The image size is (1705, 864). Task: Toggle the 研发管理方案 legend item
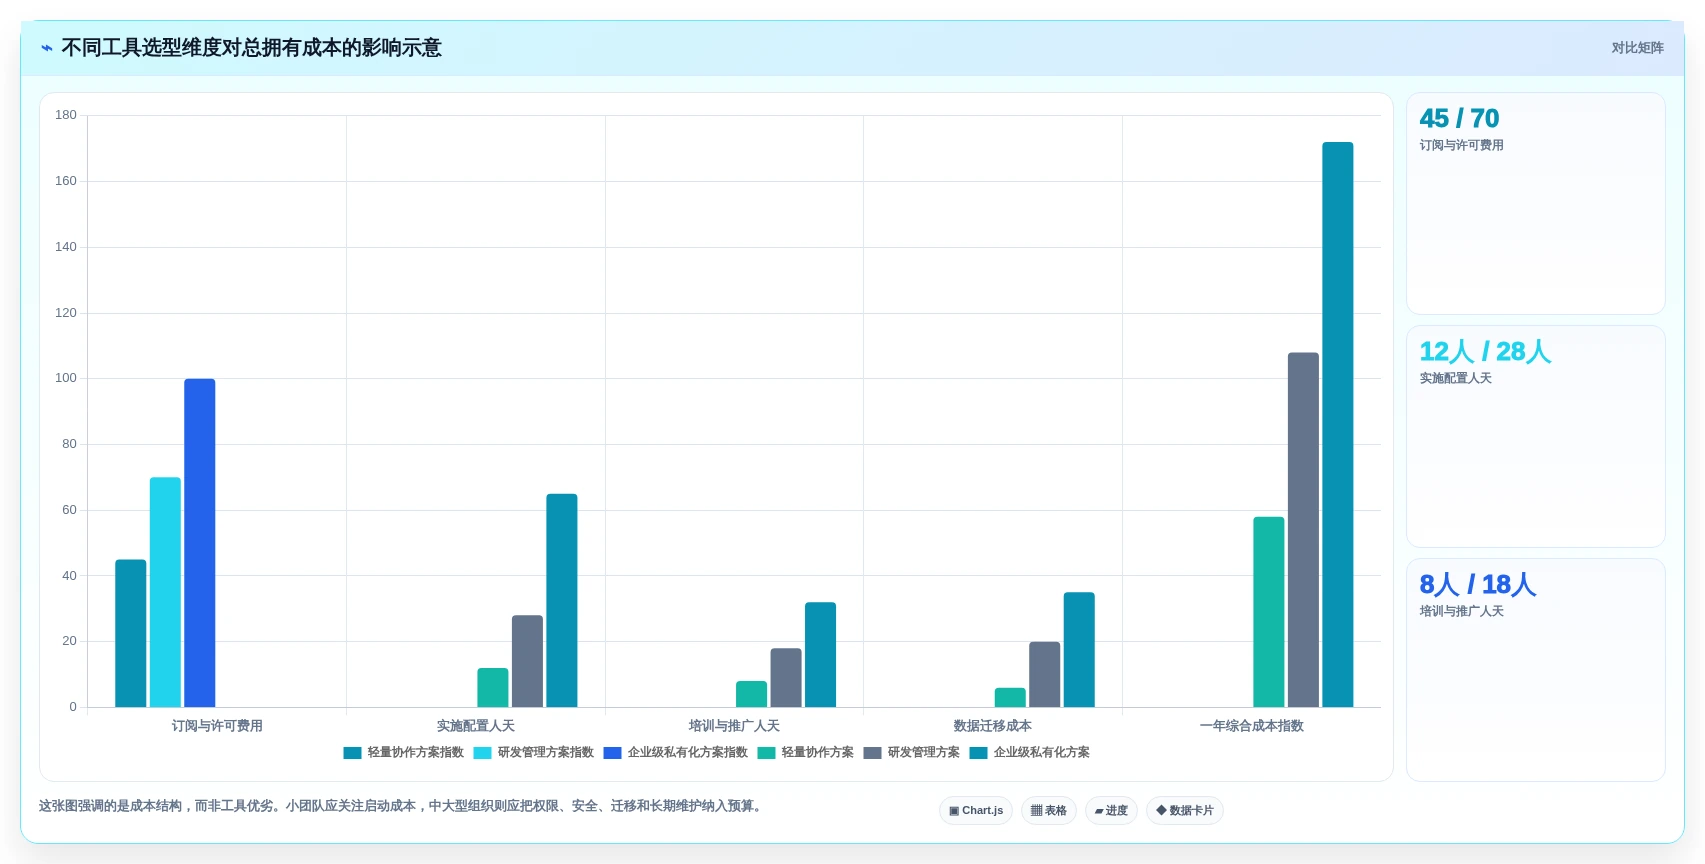click(x=912, y=753)
